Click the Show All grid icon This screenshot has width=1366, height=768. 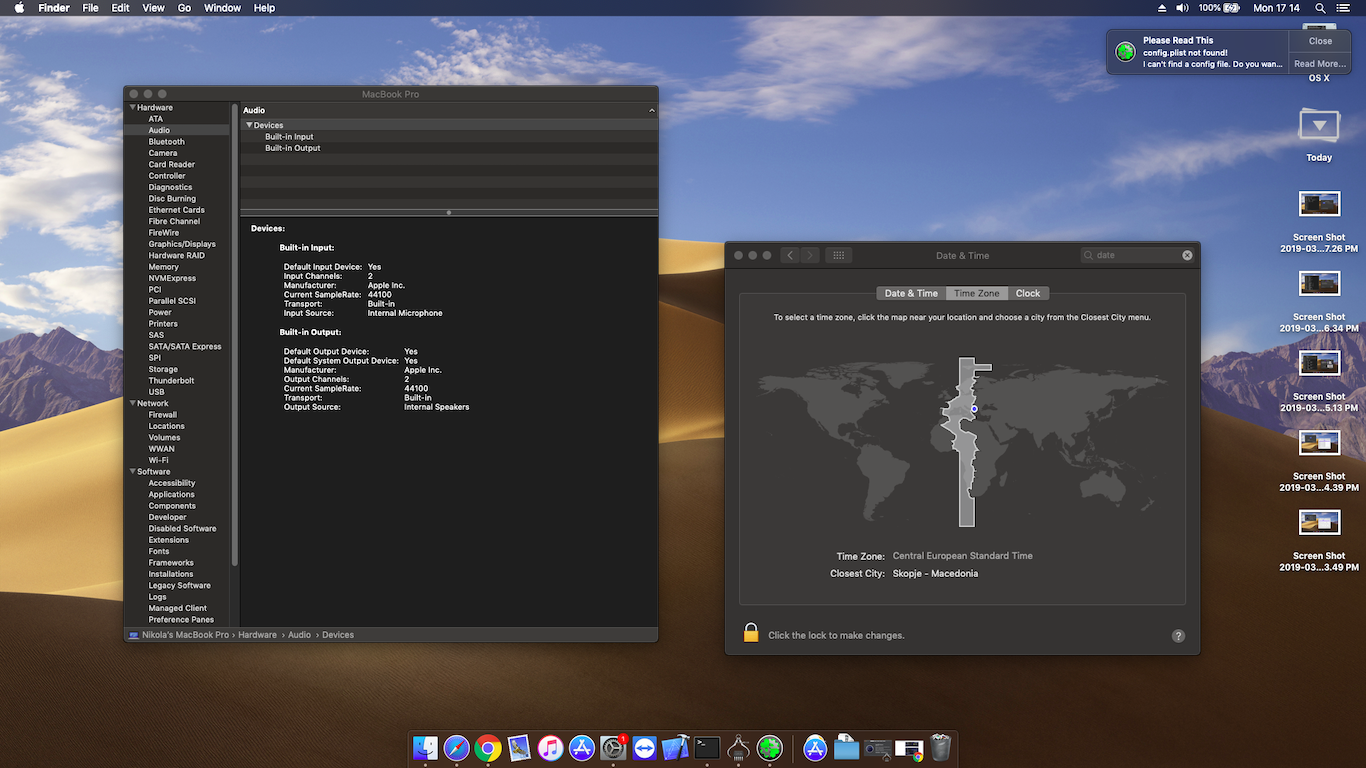click(838, 254)
